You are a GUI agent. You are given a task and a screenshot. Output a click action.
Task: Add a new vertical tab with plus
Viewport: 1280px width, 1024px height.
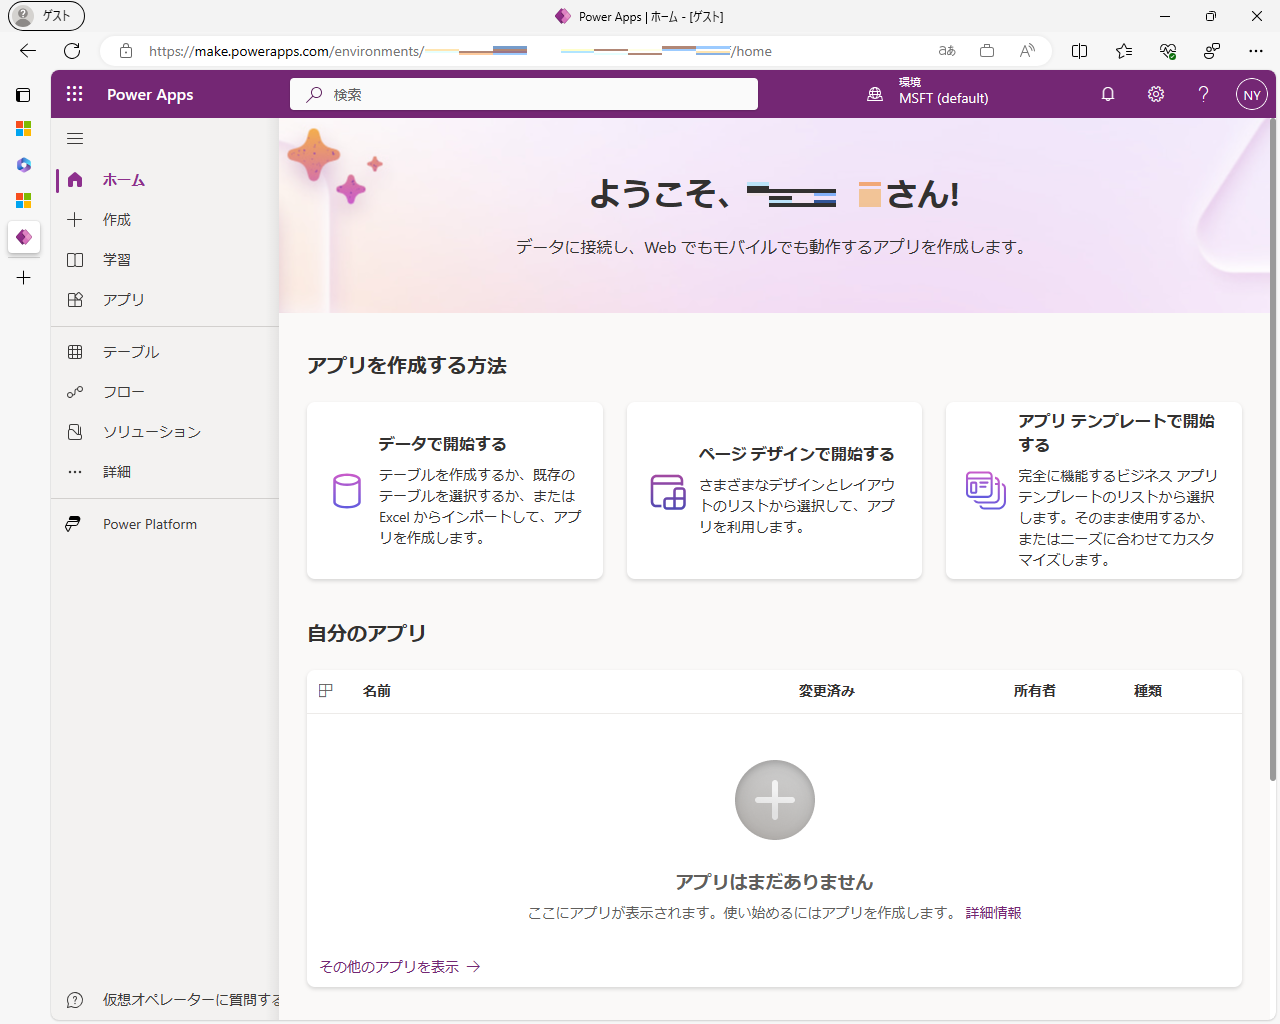click(x=24, y=278)
